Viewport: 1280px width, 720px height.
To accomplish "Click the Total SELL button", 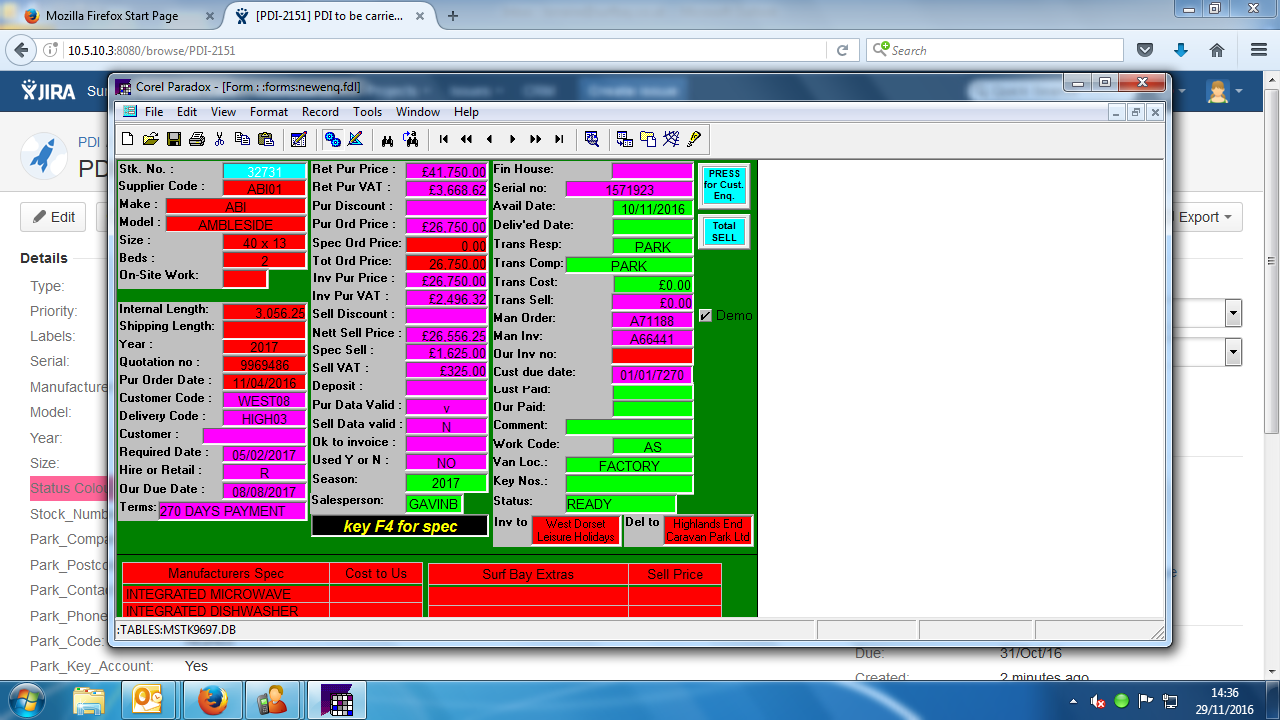I will click(724, 231).
